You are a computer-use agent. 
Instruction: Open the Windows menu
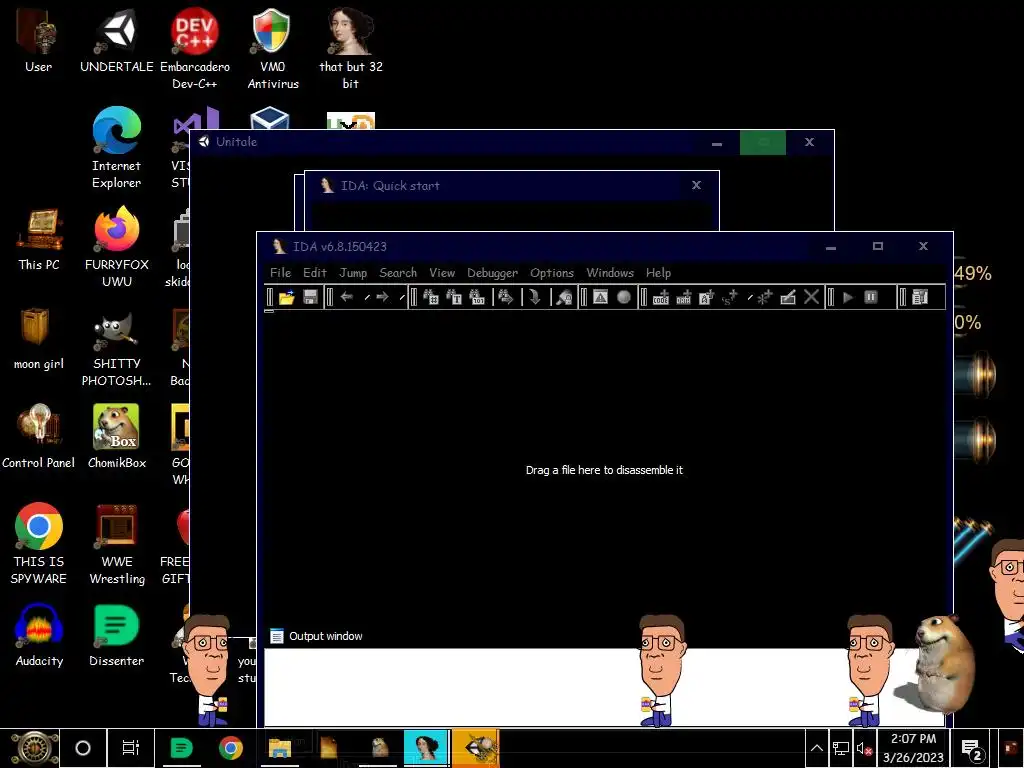click(x=610, y=273)
